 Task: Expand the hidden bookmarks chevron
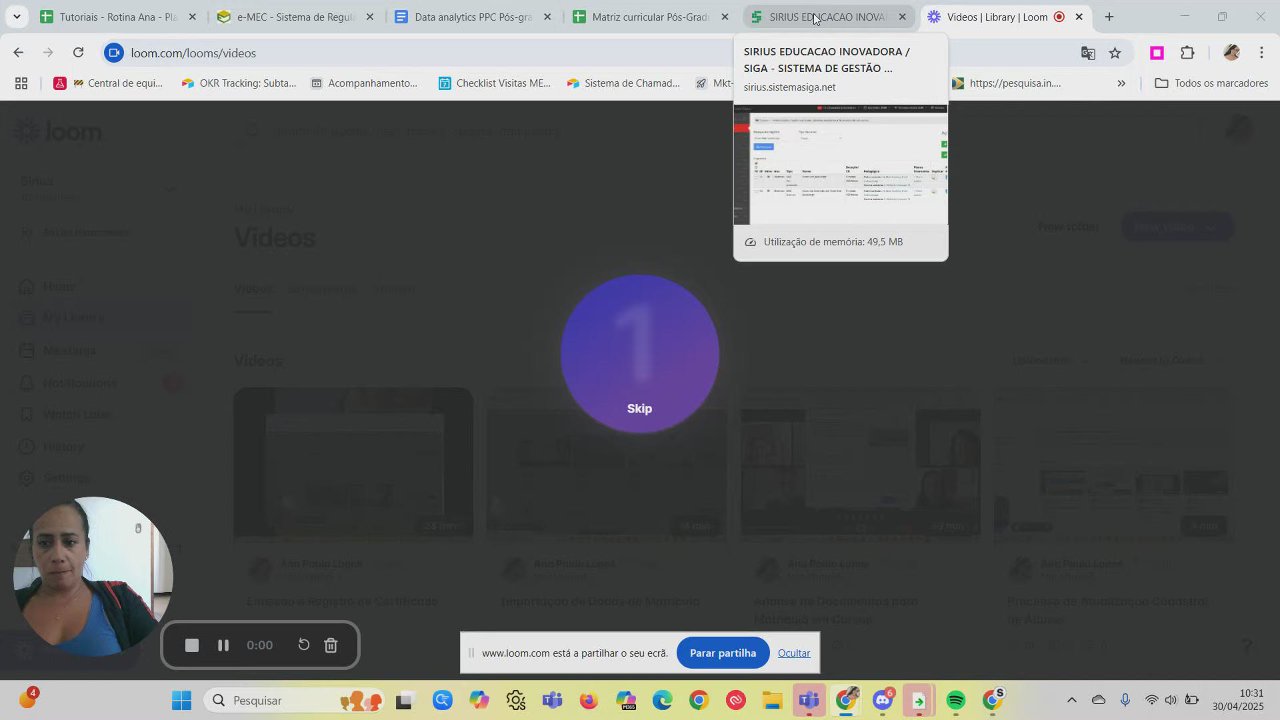(x=1121, y=83)
